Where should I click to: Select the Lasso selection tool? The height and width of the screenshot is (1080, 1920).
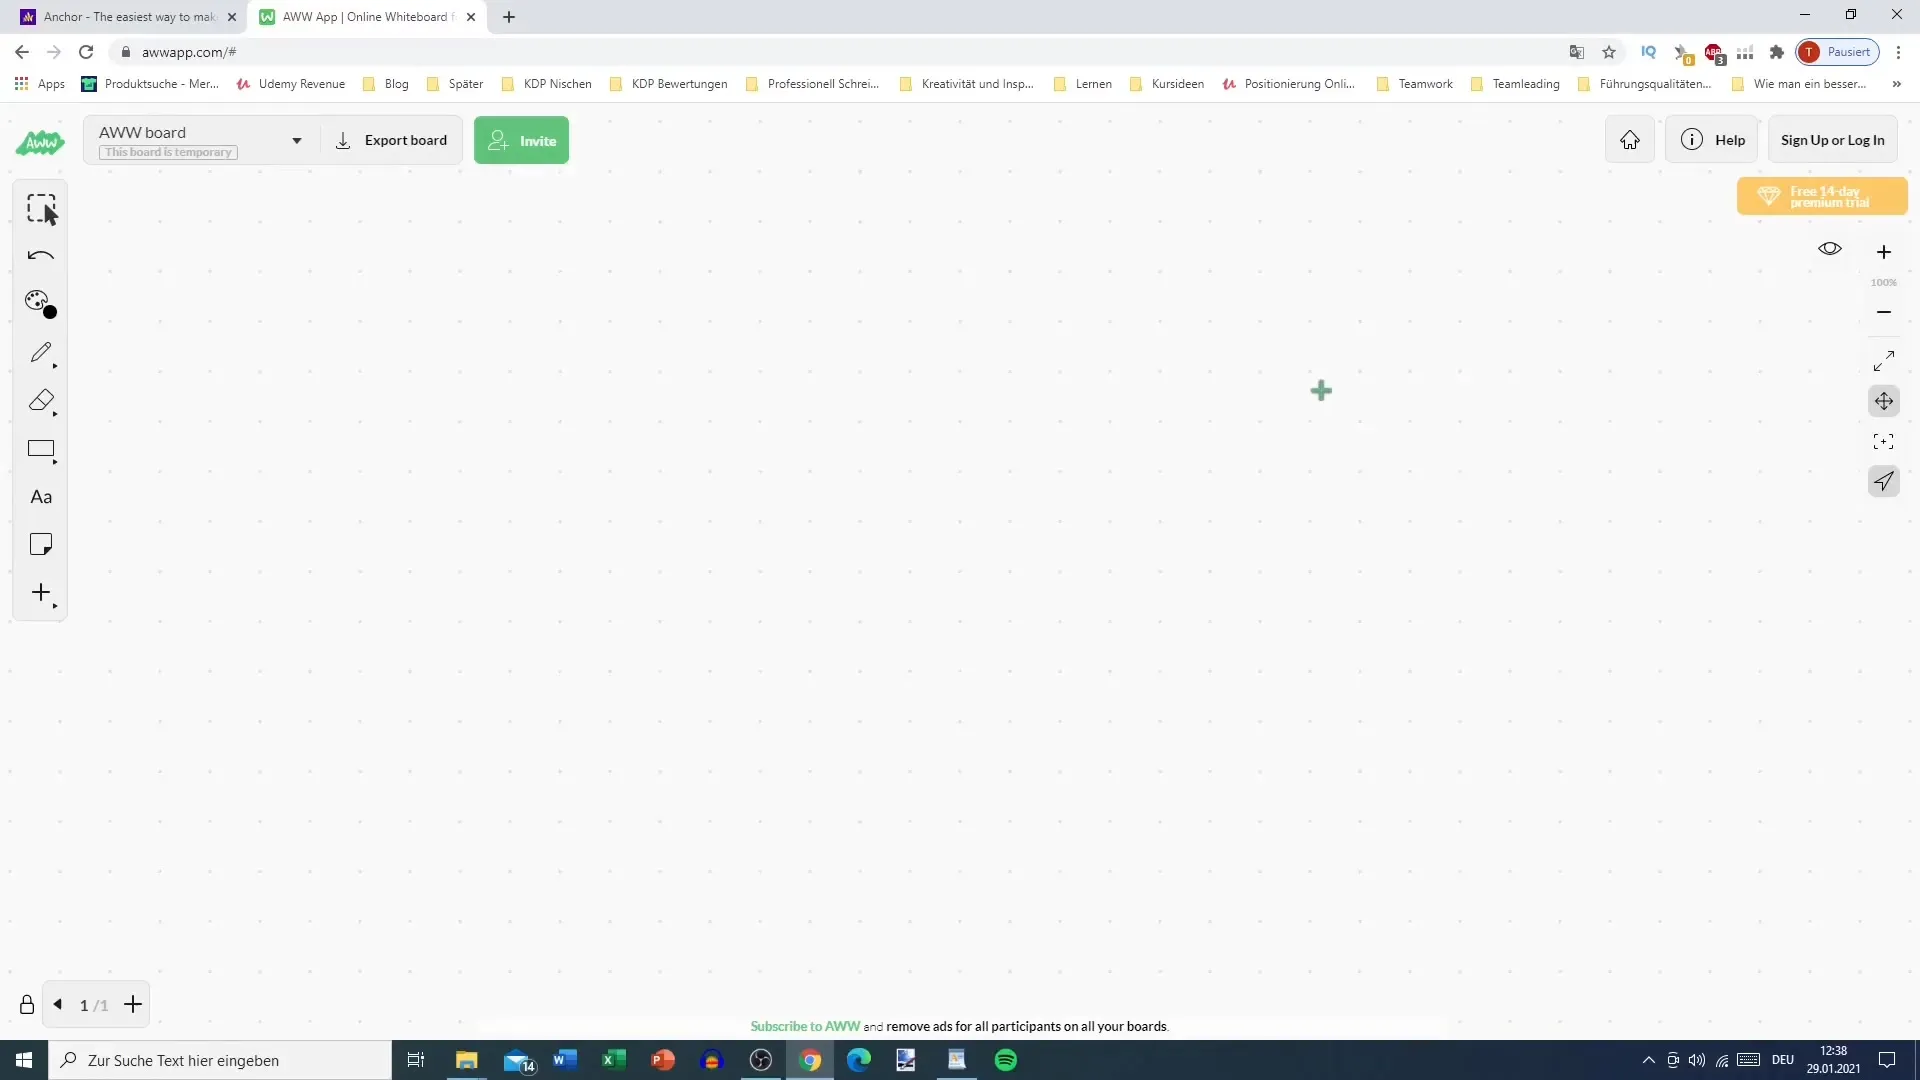(x=40, y=208)
